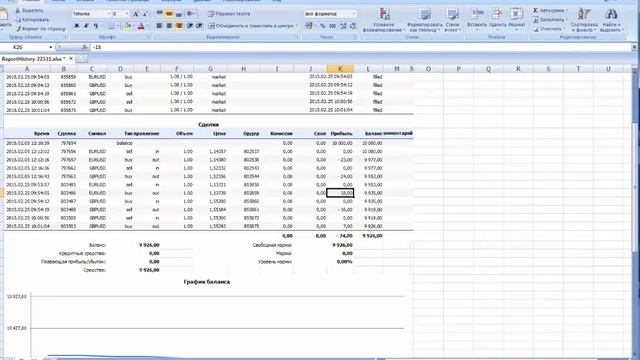Viewport: 640px width, 360px height.
Task: Increase the cell indent
Action: pyautogui.click(x=200, y=26)
